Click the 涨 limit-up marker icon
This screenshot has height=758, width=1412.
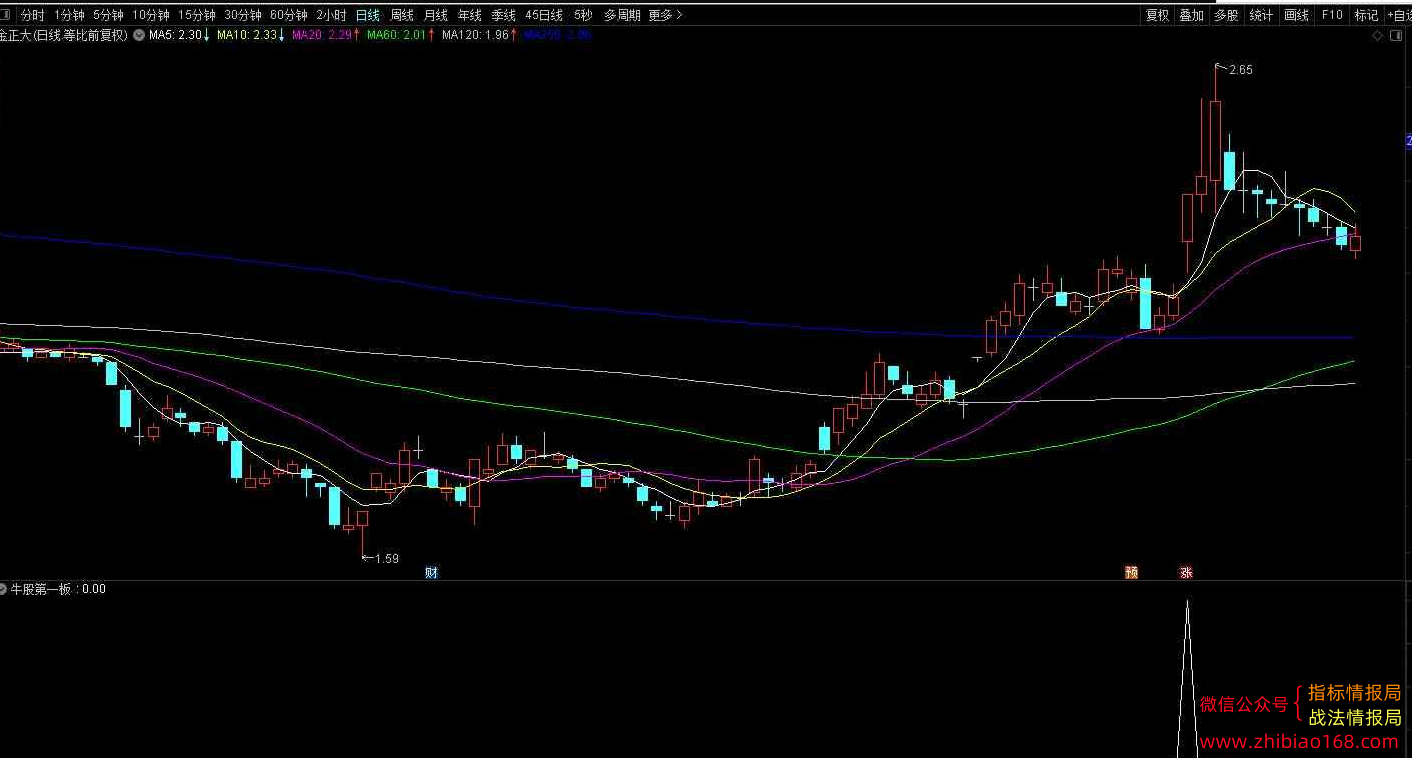point(1186,573)
